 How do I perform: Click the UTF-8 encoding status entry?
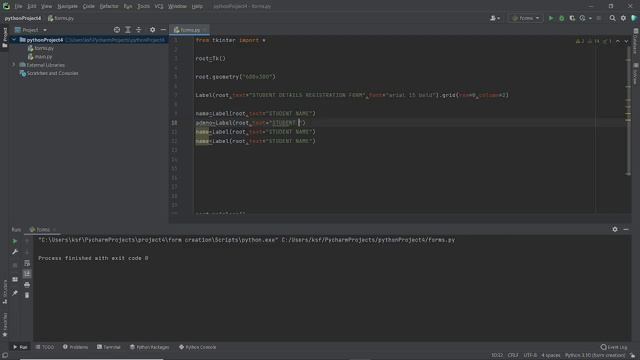[530, 356]
